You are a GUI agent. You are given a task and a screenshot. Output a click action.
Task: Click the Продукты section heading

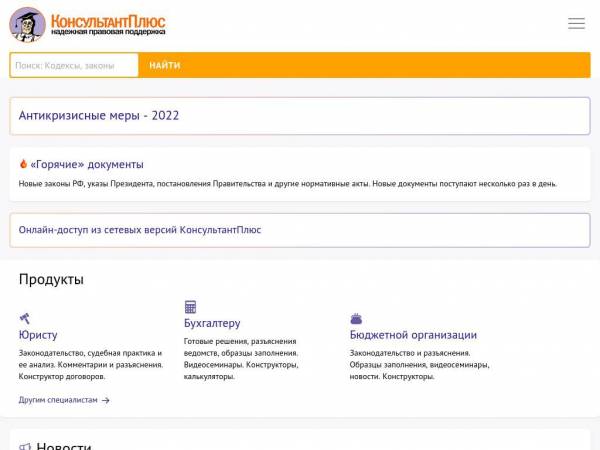tap(51, 279)
